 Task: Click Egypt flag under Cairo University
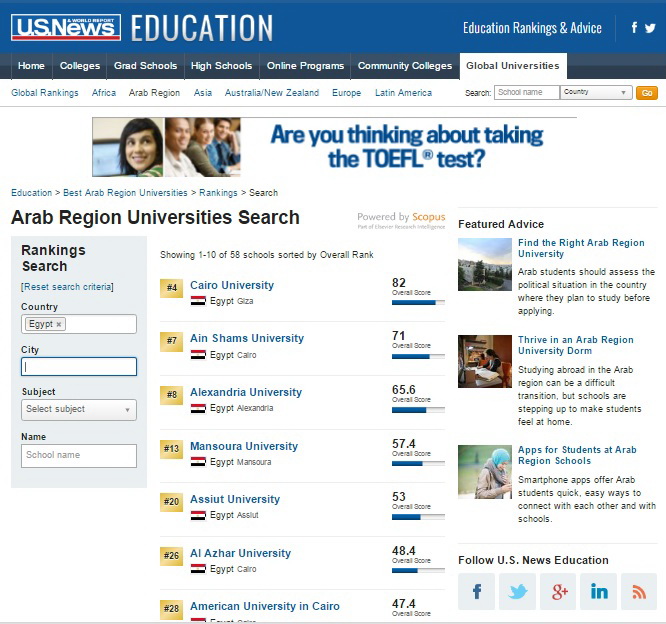point(198,301)
